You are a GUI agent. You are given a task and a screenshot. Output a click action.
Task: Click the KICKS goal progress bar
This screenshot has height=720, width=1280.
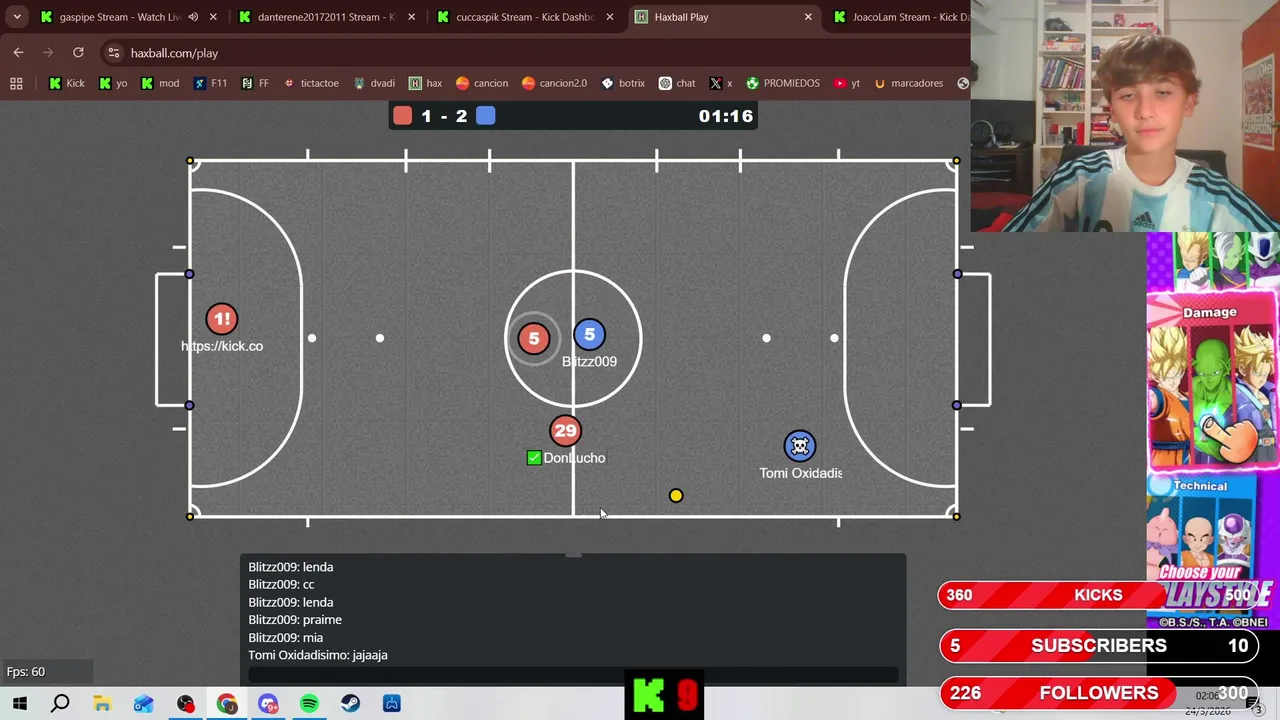coord(1098,595)
